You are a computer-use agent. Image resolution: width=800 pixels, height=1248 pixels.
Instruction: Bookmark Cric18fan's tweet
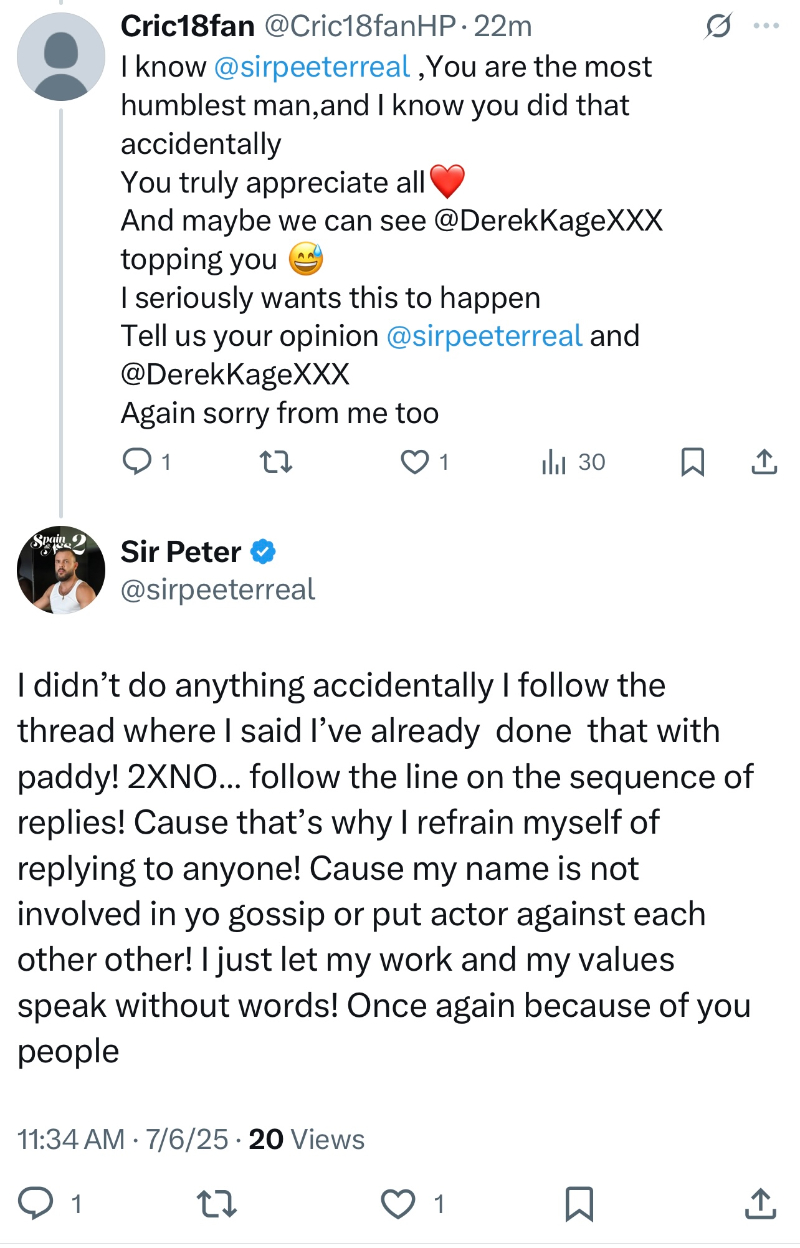692,461
